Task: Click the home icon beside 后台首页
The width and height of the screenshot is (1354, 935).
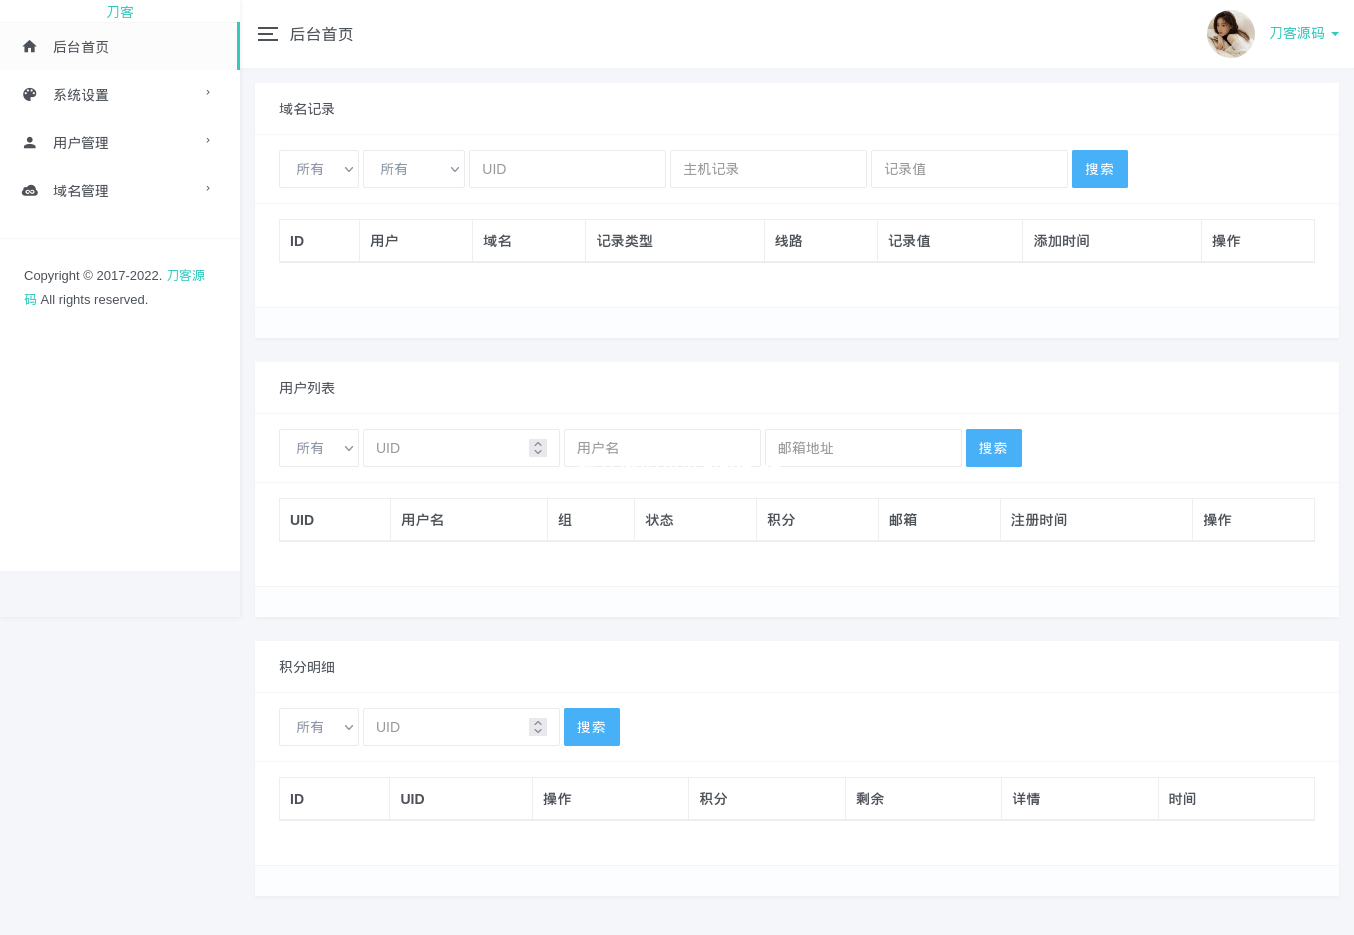Action: pos(29,46)
